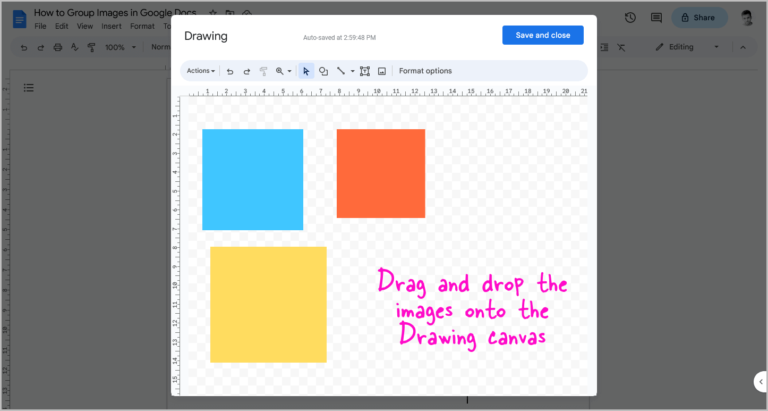Viewport: 768px width, 411px height.
Task: Click the Save and close button
Action: tap(543, 35)
